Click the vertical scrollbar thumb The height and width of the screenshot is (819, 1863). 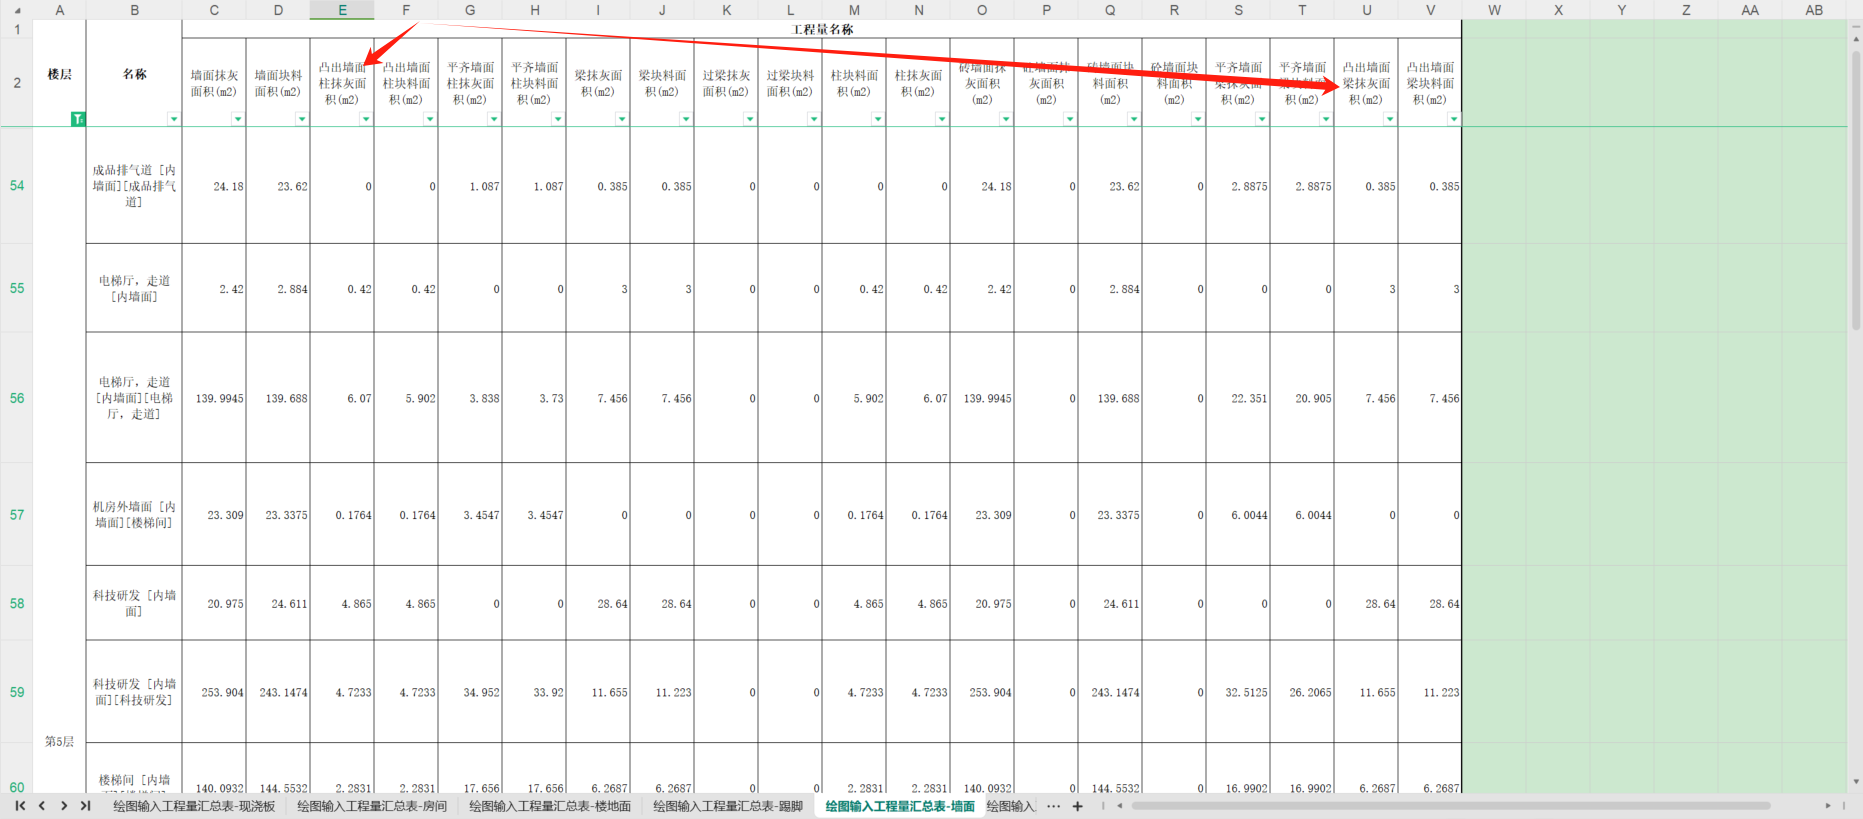click(x=1856, y=190)
